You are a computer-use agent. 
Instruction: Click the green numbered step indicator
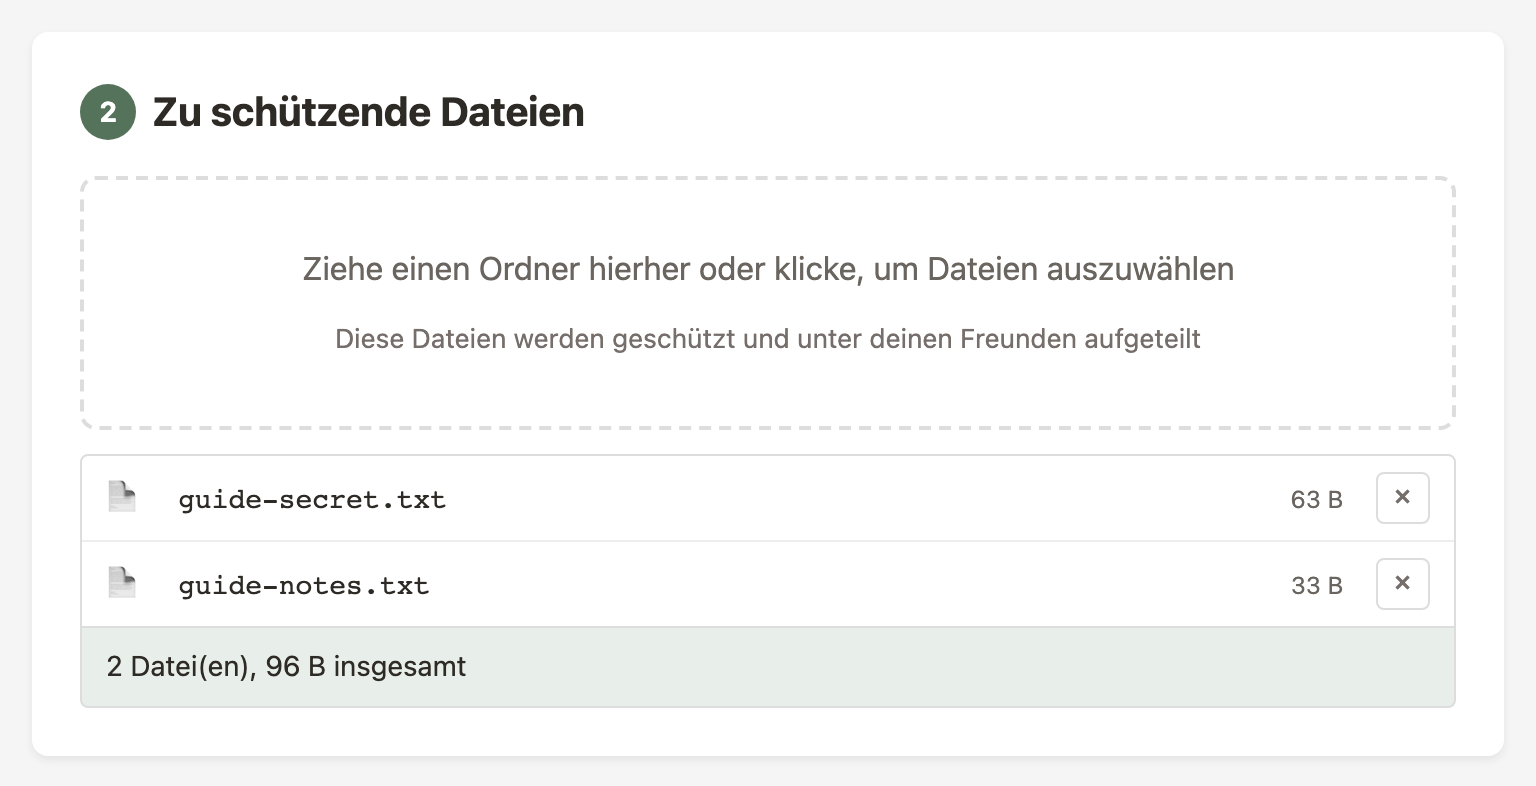(107, 112)
